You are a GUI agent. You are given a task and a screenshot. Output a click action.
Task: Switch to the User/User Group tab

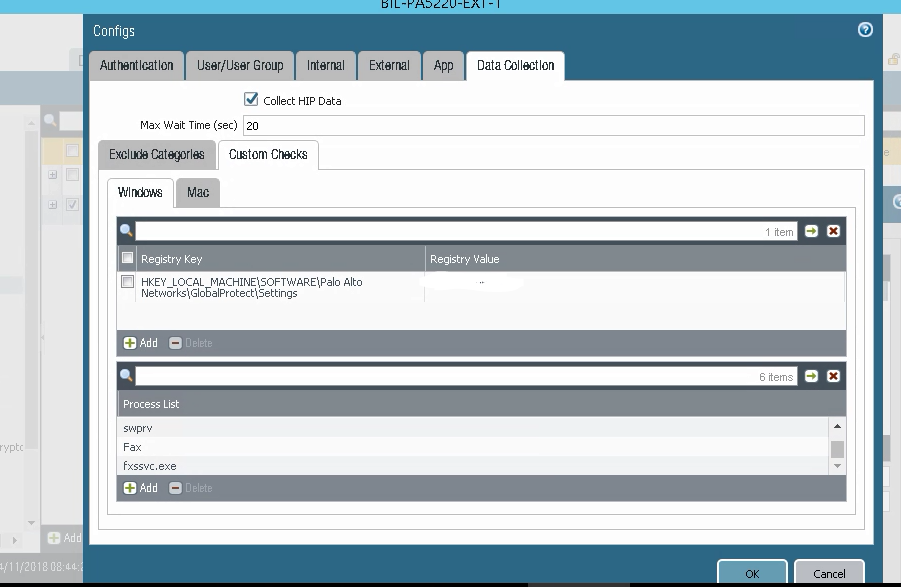(x=240, y=65)
